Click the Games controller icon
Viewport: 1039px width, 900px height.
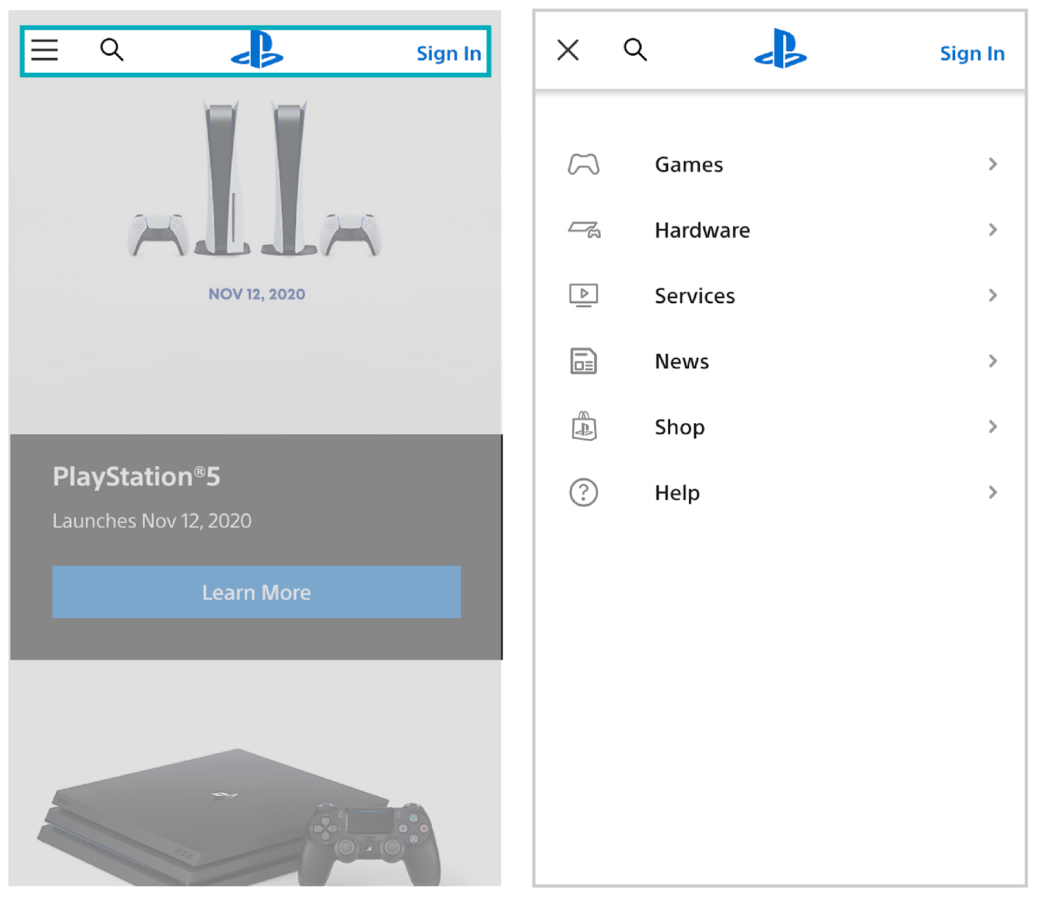click(583, 165)
